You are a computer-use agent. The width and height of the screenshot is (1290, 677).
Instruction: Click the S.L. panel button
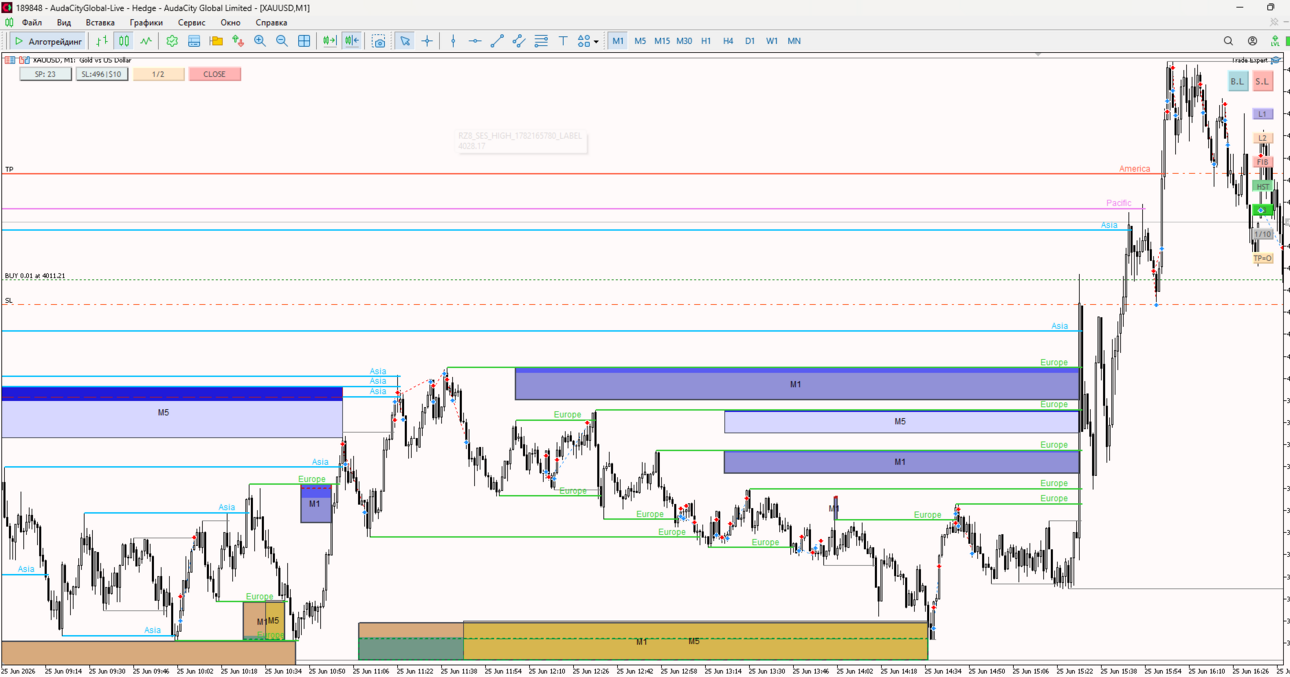[1262, 81]
